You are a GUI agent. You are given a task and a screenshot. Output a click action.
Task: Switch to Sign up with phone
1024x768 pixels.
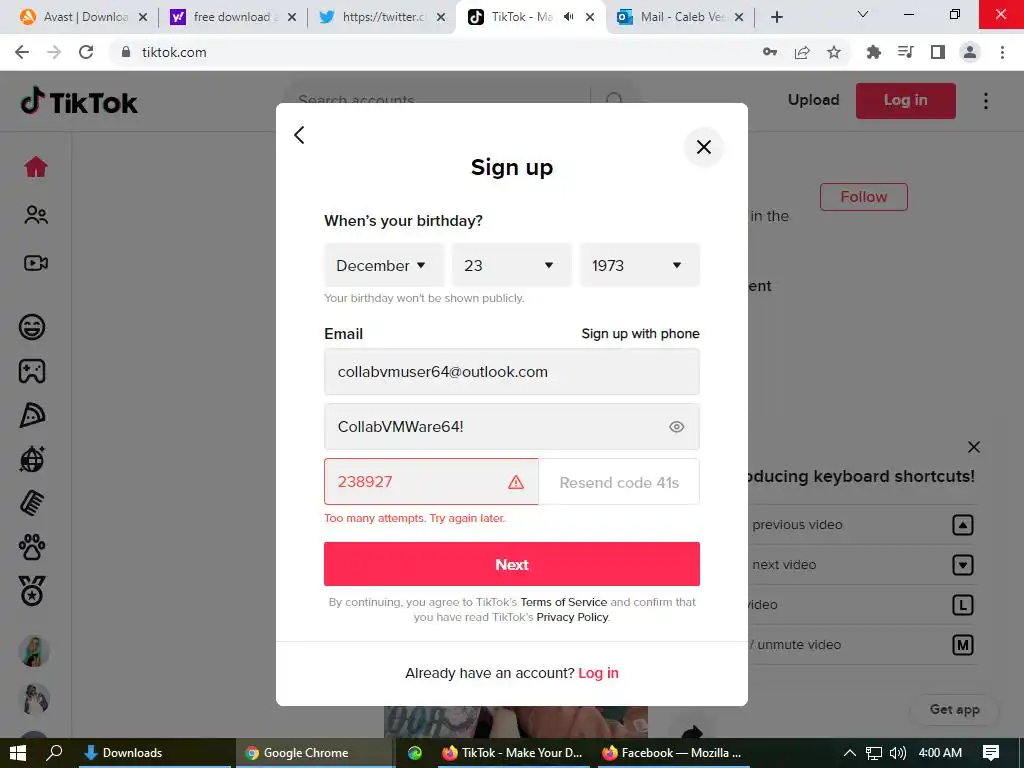point(640,334)
